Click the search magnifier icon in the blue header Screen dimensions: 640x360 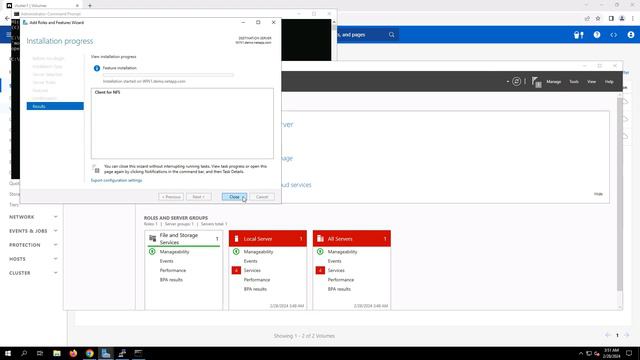pos(391,35)
